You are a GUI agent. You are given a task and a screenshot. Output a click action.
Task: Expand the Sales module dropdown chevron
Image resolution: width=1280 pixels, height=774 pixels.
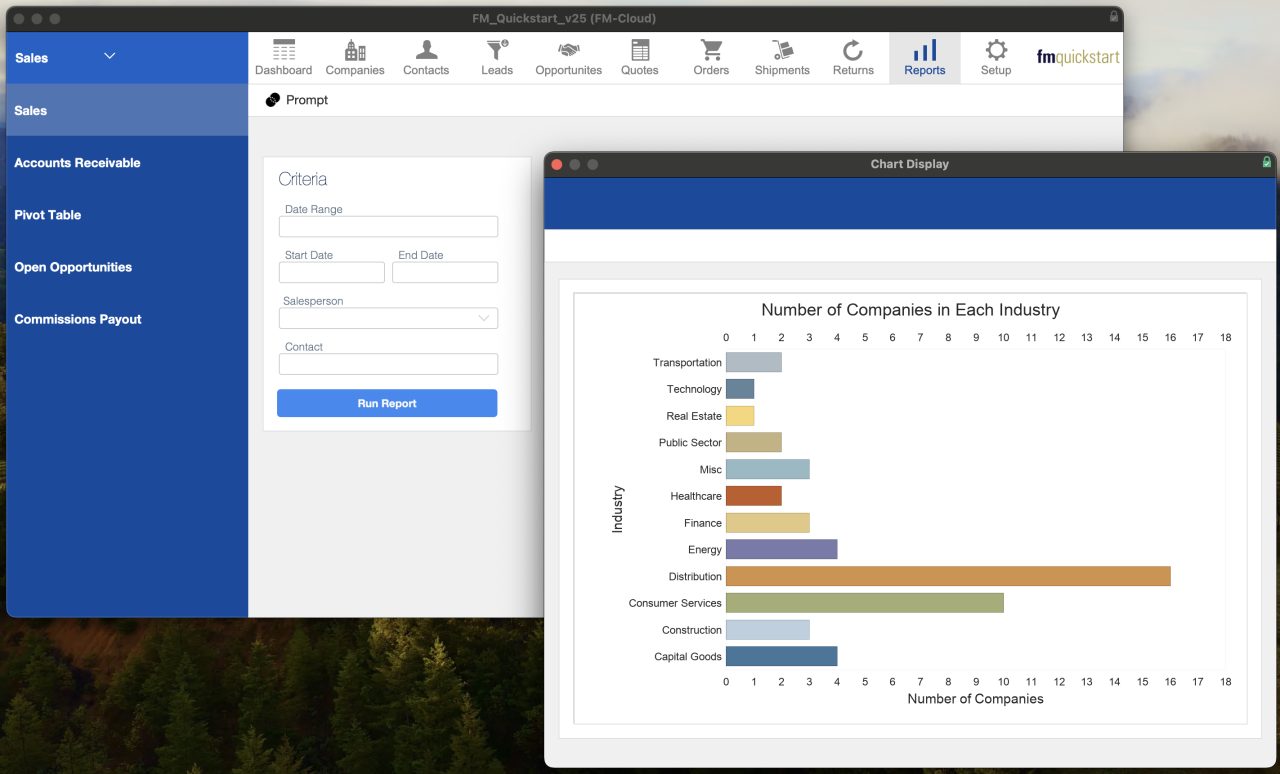point(110,56)
